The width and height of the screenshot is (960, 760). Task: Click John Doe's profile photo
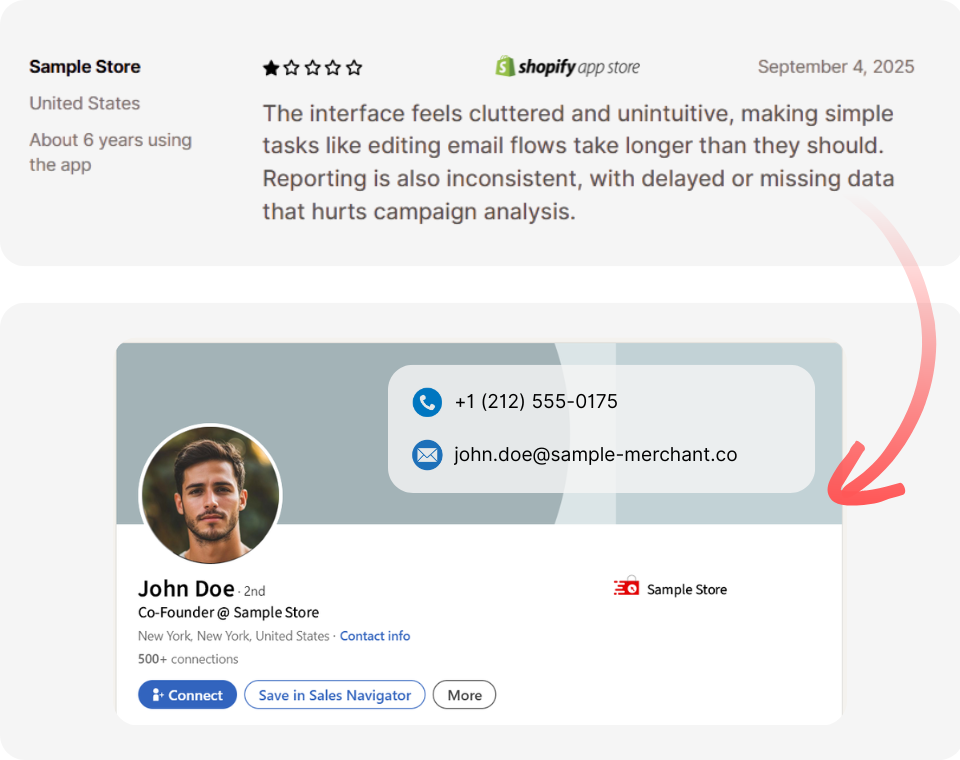tap(211, 494)
